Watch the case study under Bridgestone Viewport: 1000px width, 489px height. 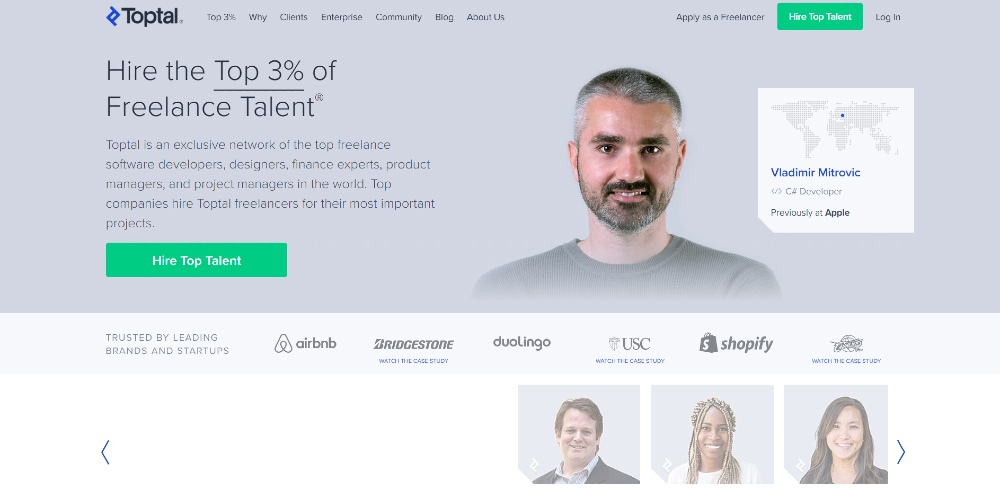pyautogui.click(x=413, y=361)
